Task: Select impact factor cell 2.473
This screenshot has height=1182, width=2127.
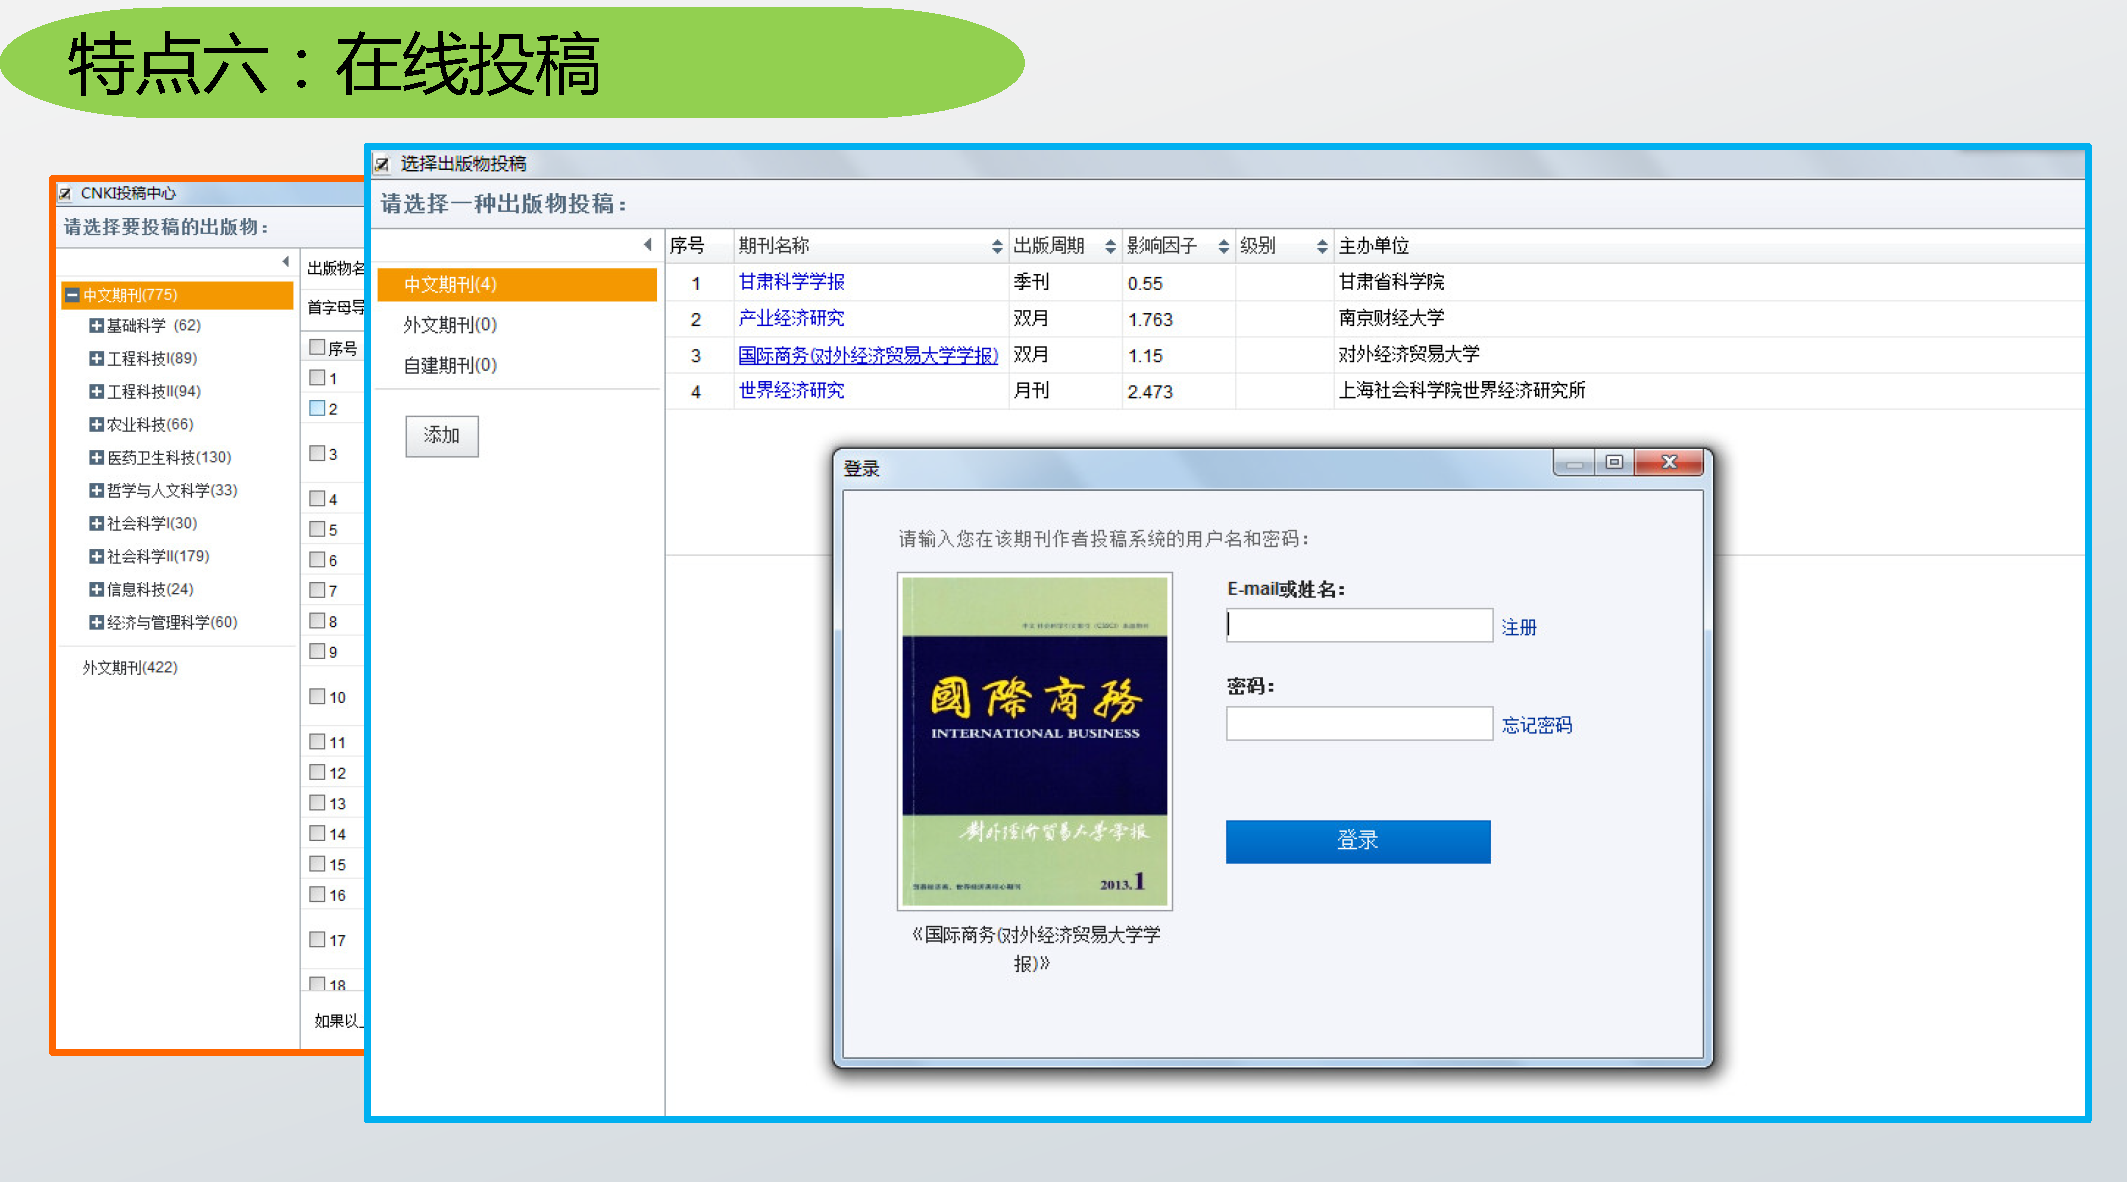Action: pos(1150,391)
